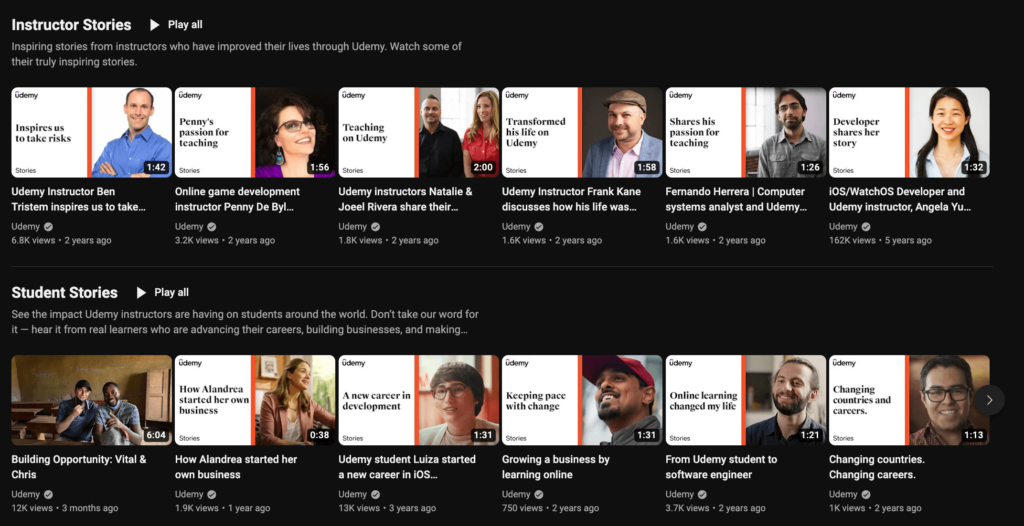The width and height of the screenshot is (1024, 526).
Task: Click verified badge under Angela Yu video
Action: 866,227
